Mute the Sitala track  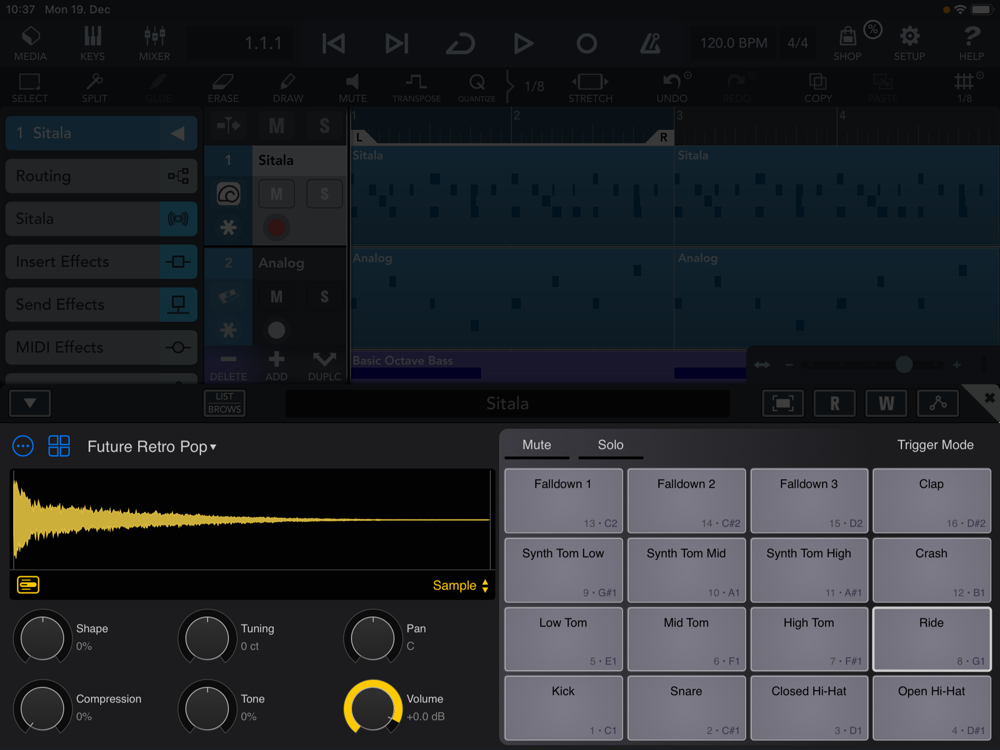276,194
